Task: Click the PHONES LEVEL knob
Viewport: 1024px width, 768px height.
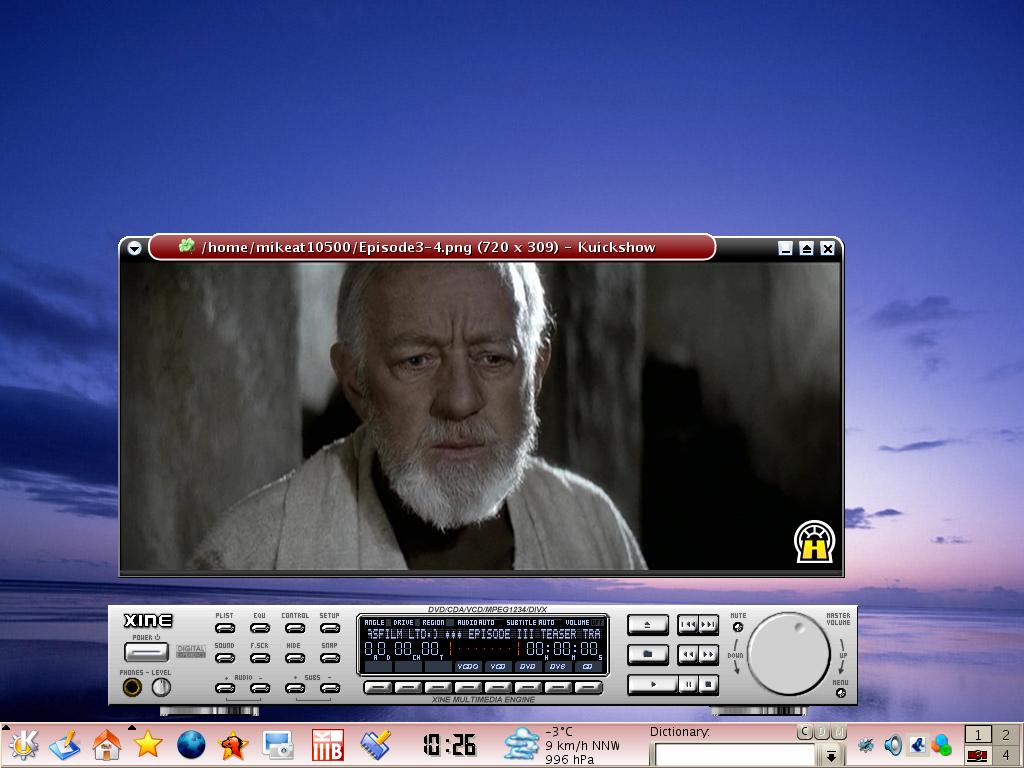Action: pyautogui.click(x=161, y=687)
